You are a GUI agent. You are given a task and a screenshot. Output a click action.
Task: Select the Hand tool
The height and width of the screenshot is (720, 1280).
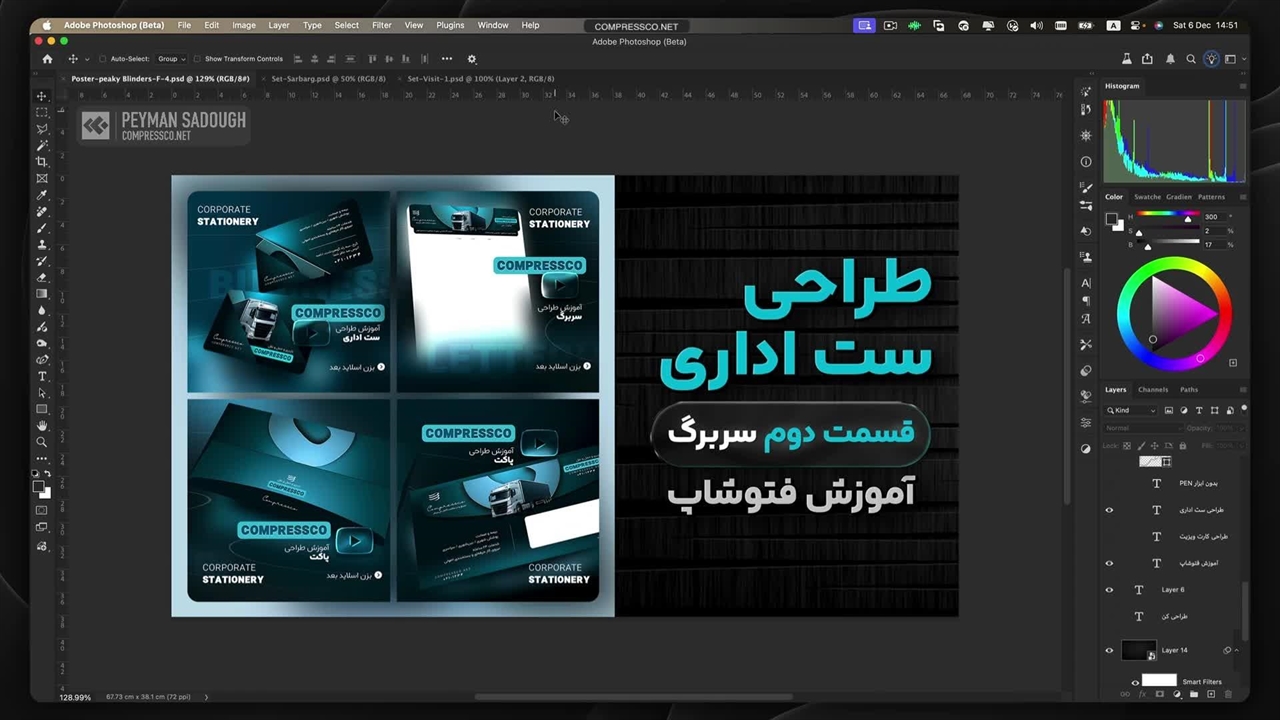pyautogui.click(x=41, y=426)
